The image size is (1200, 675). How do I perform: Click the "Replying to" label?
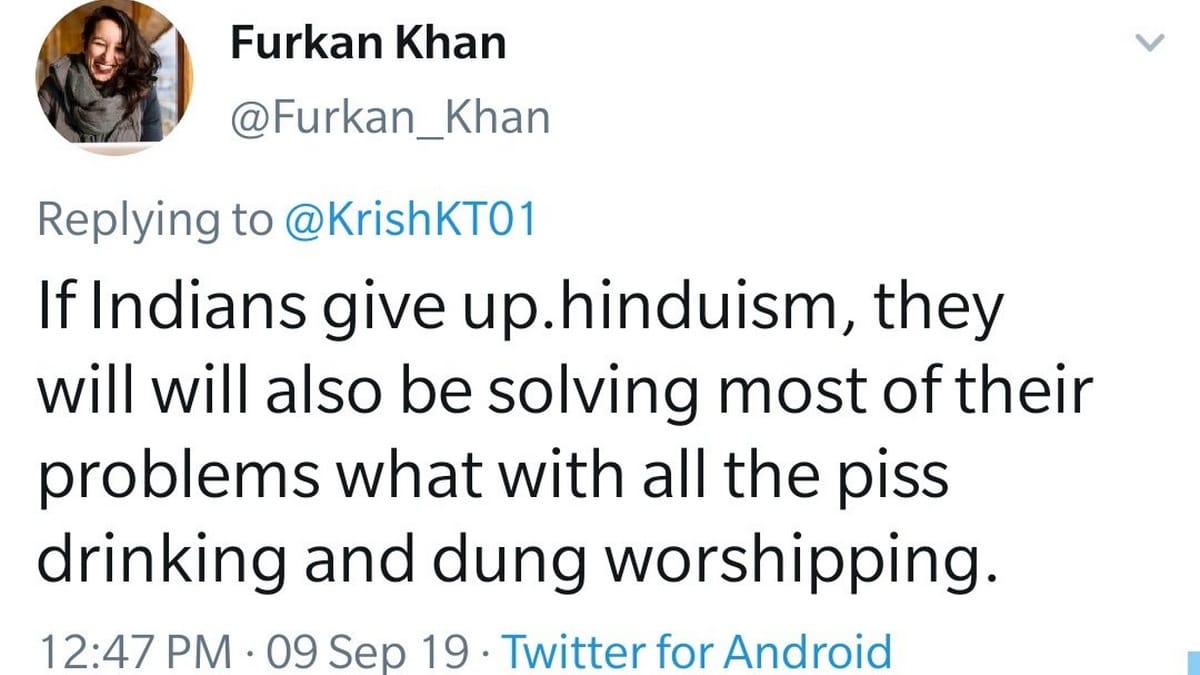click(154, 219)
